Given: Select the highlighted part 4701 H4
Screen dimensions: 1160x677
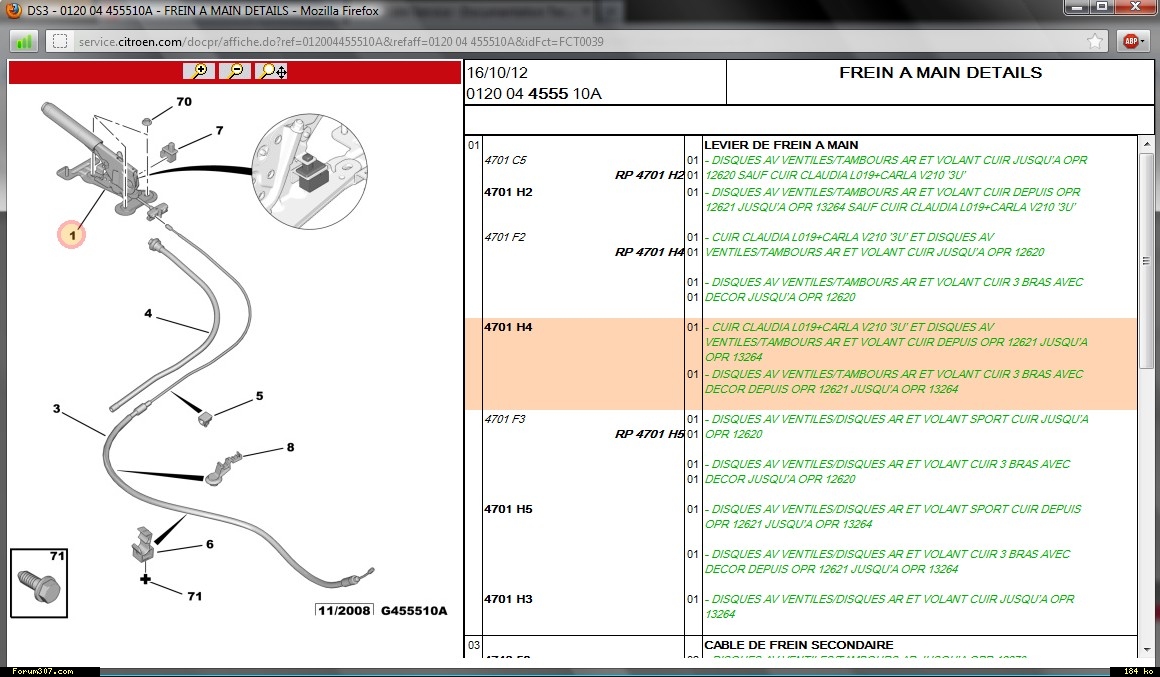Looking at the screenshot, I should tap(508, 327).
